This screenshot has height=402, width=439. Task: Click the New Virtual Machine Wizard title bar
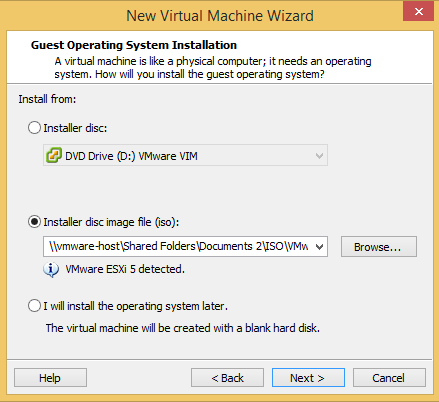tap(220, 16)
